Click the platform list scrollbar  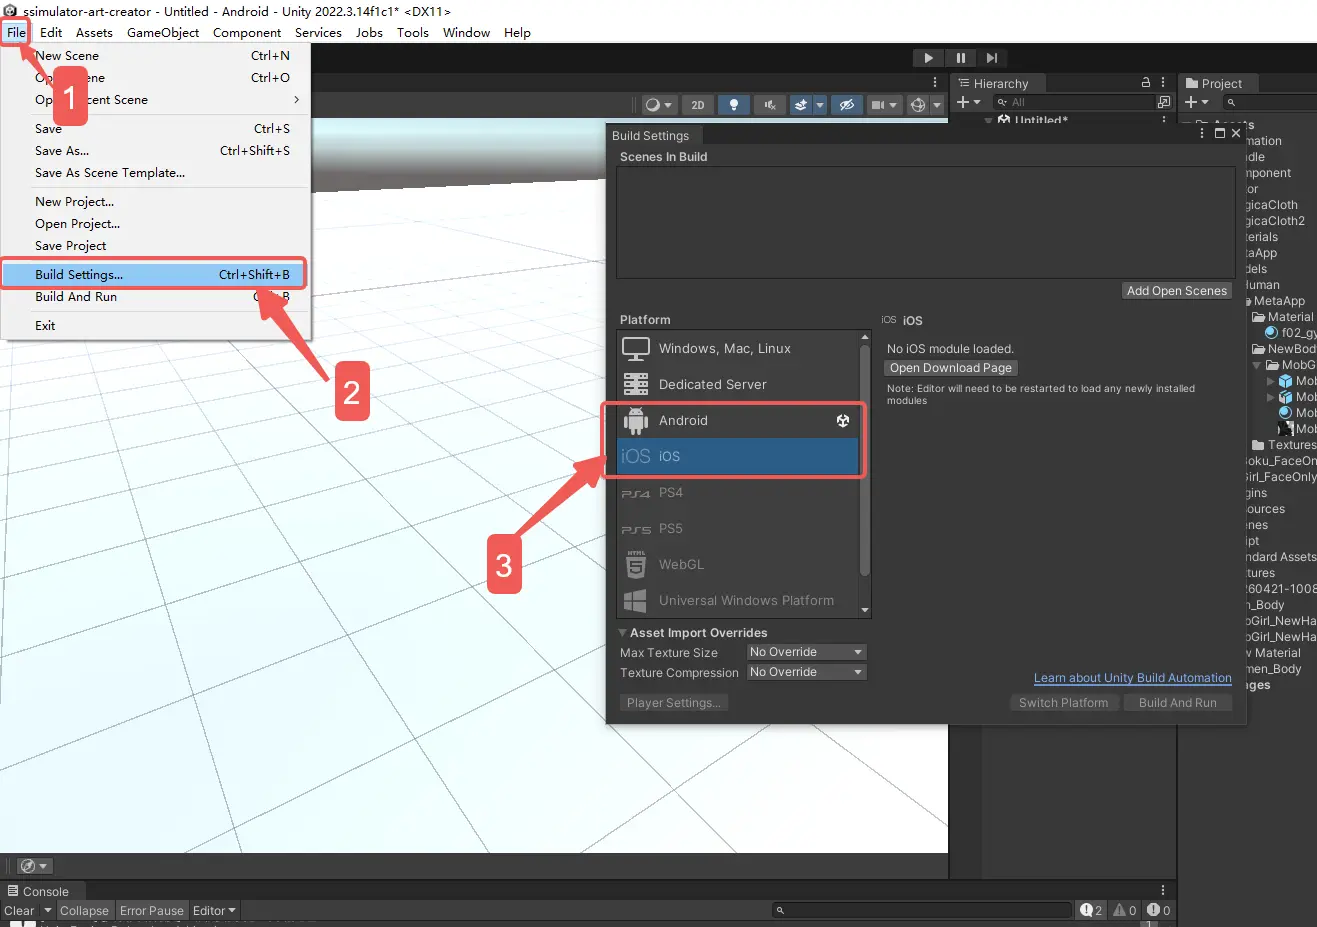pyautogui.click(x=865, y=460)
